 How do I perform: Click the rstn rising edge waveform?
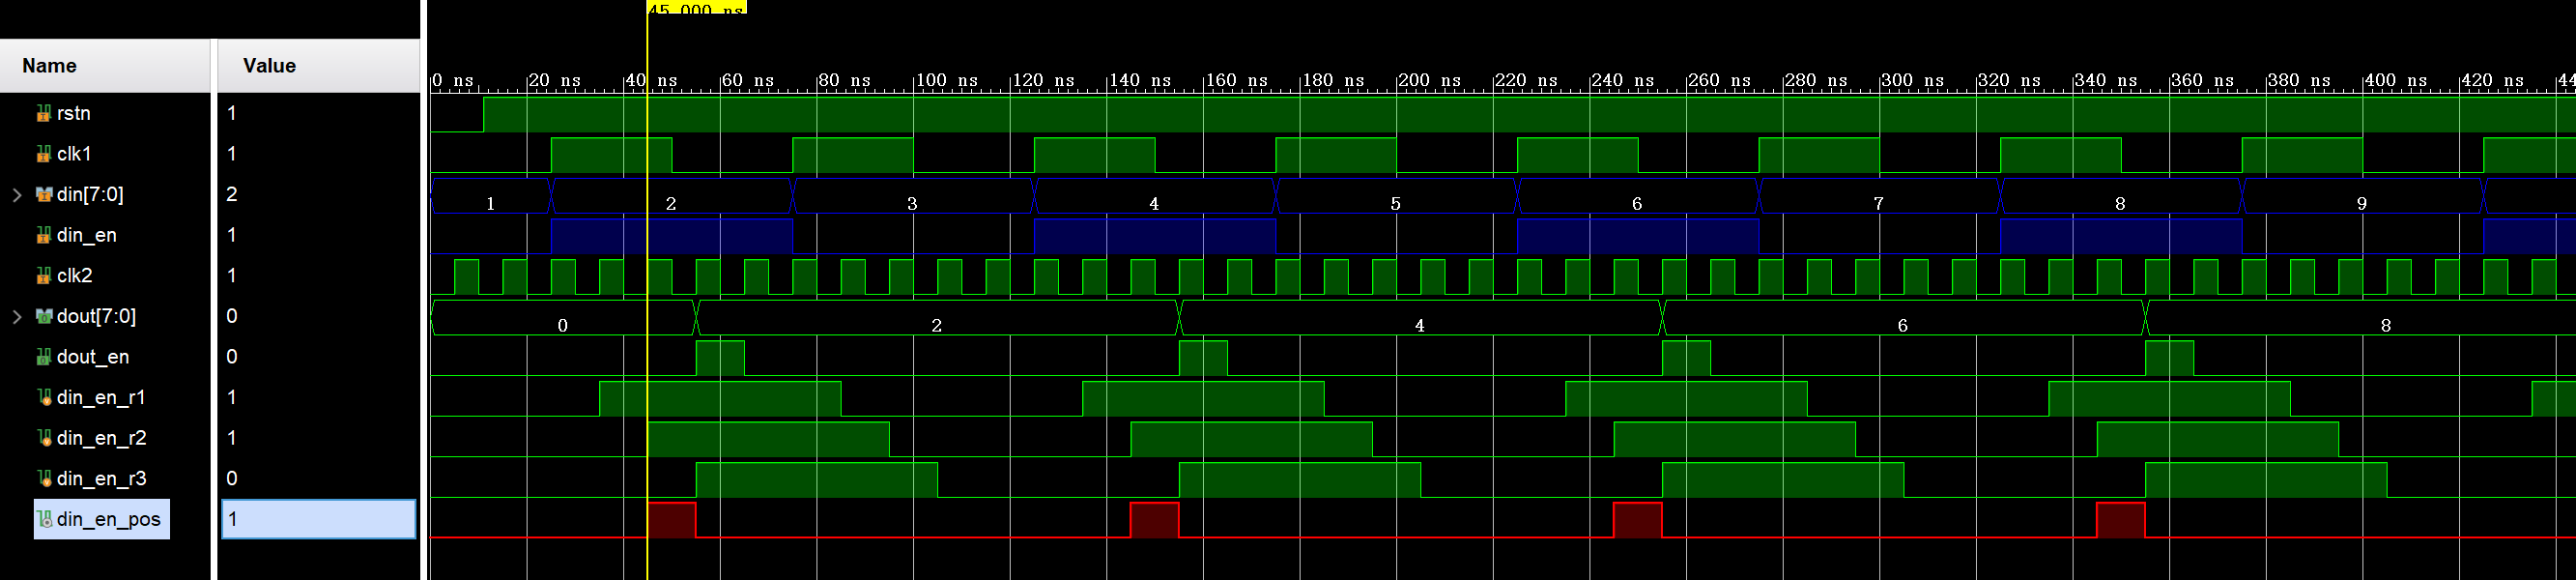pos(484,114)
